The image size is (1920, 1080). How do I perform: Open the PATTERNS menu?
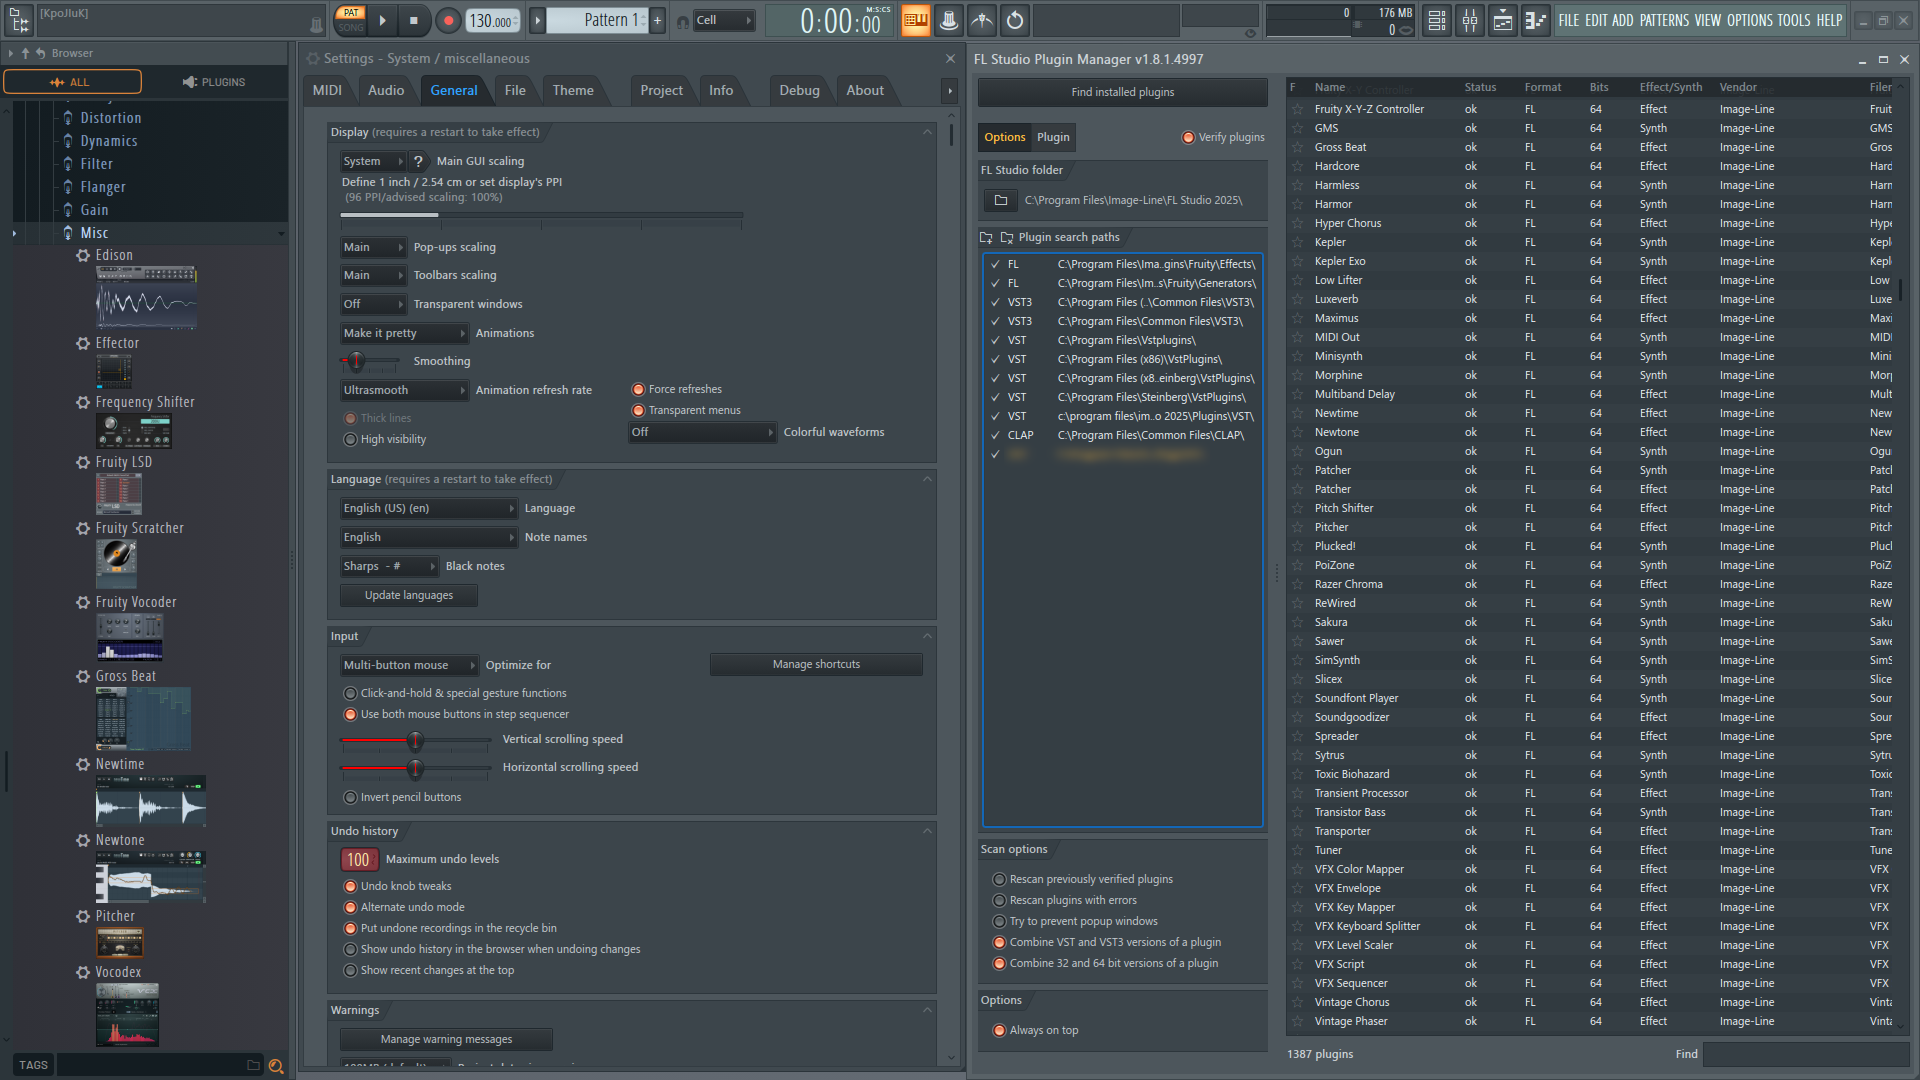click(x=1664, y=20)
